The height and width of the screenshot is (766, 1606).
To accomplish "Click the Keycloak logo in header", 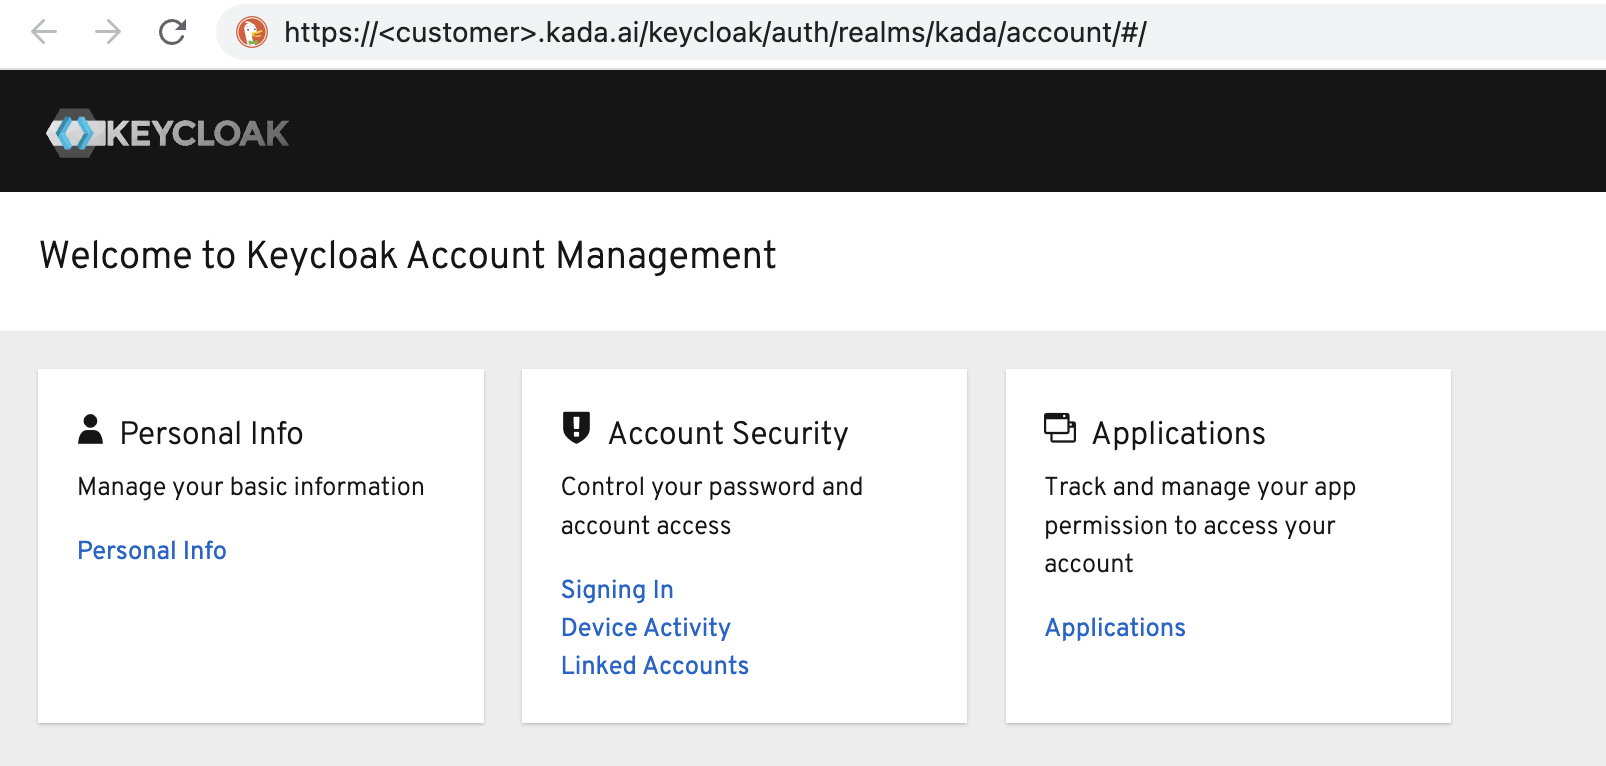I will point(167,133).
